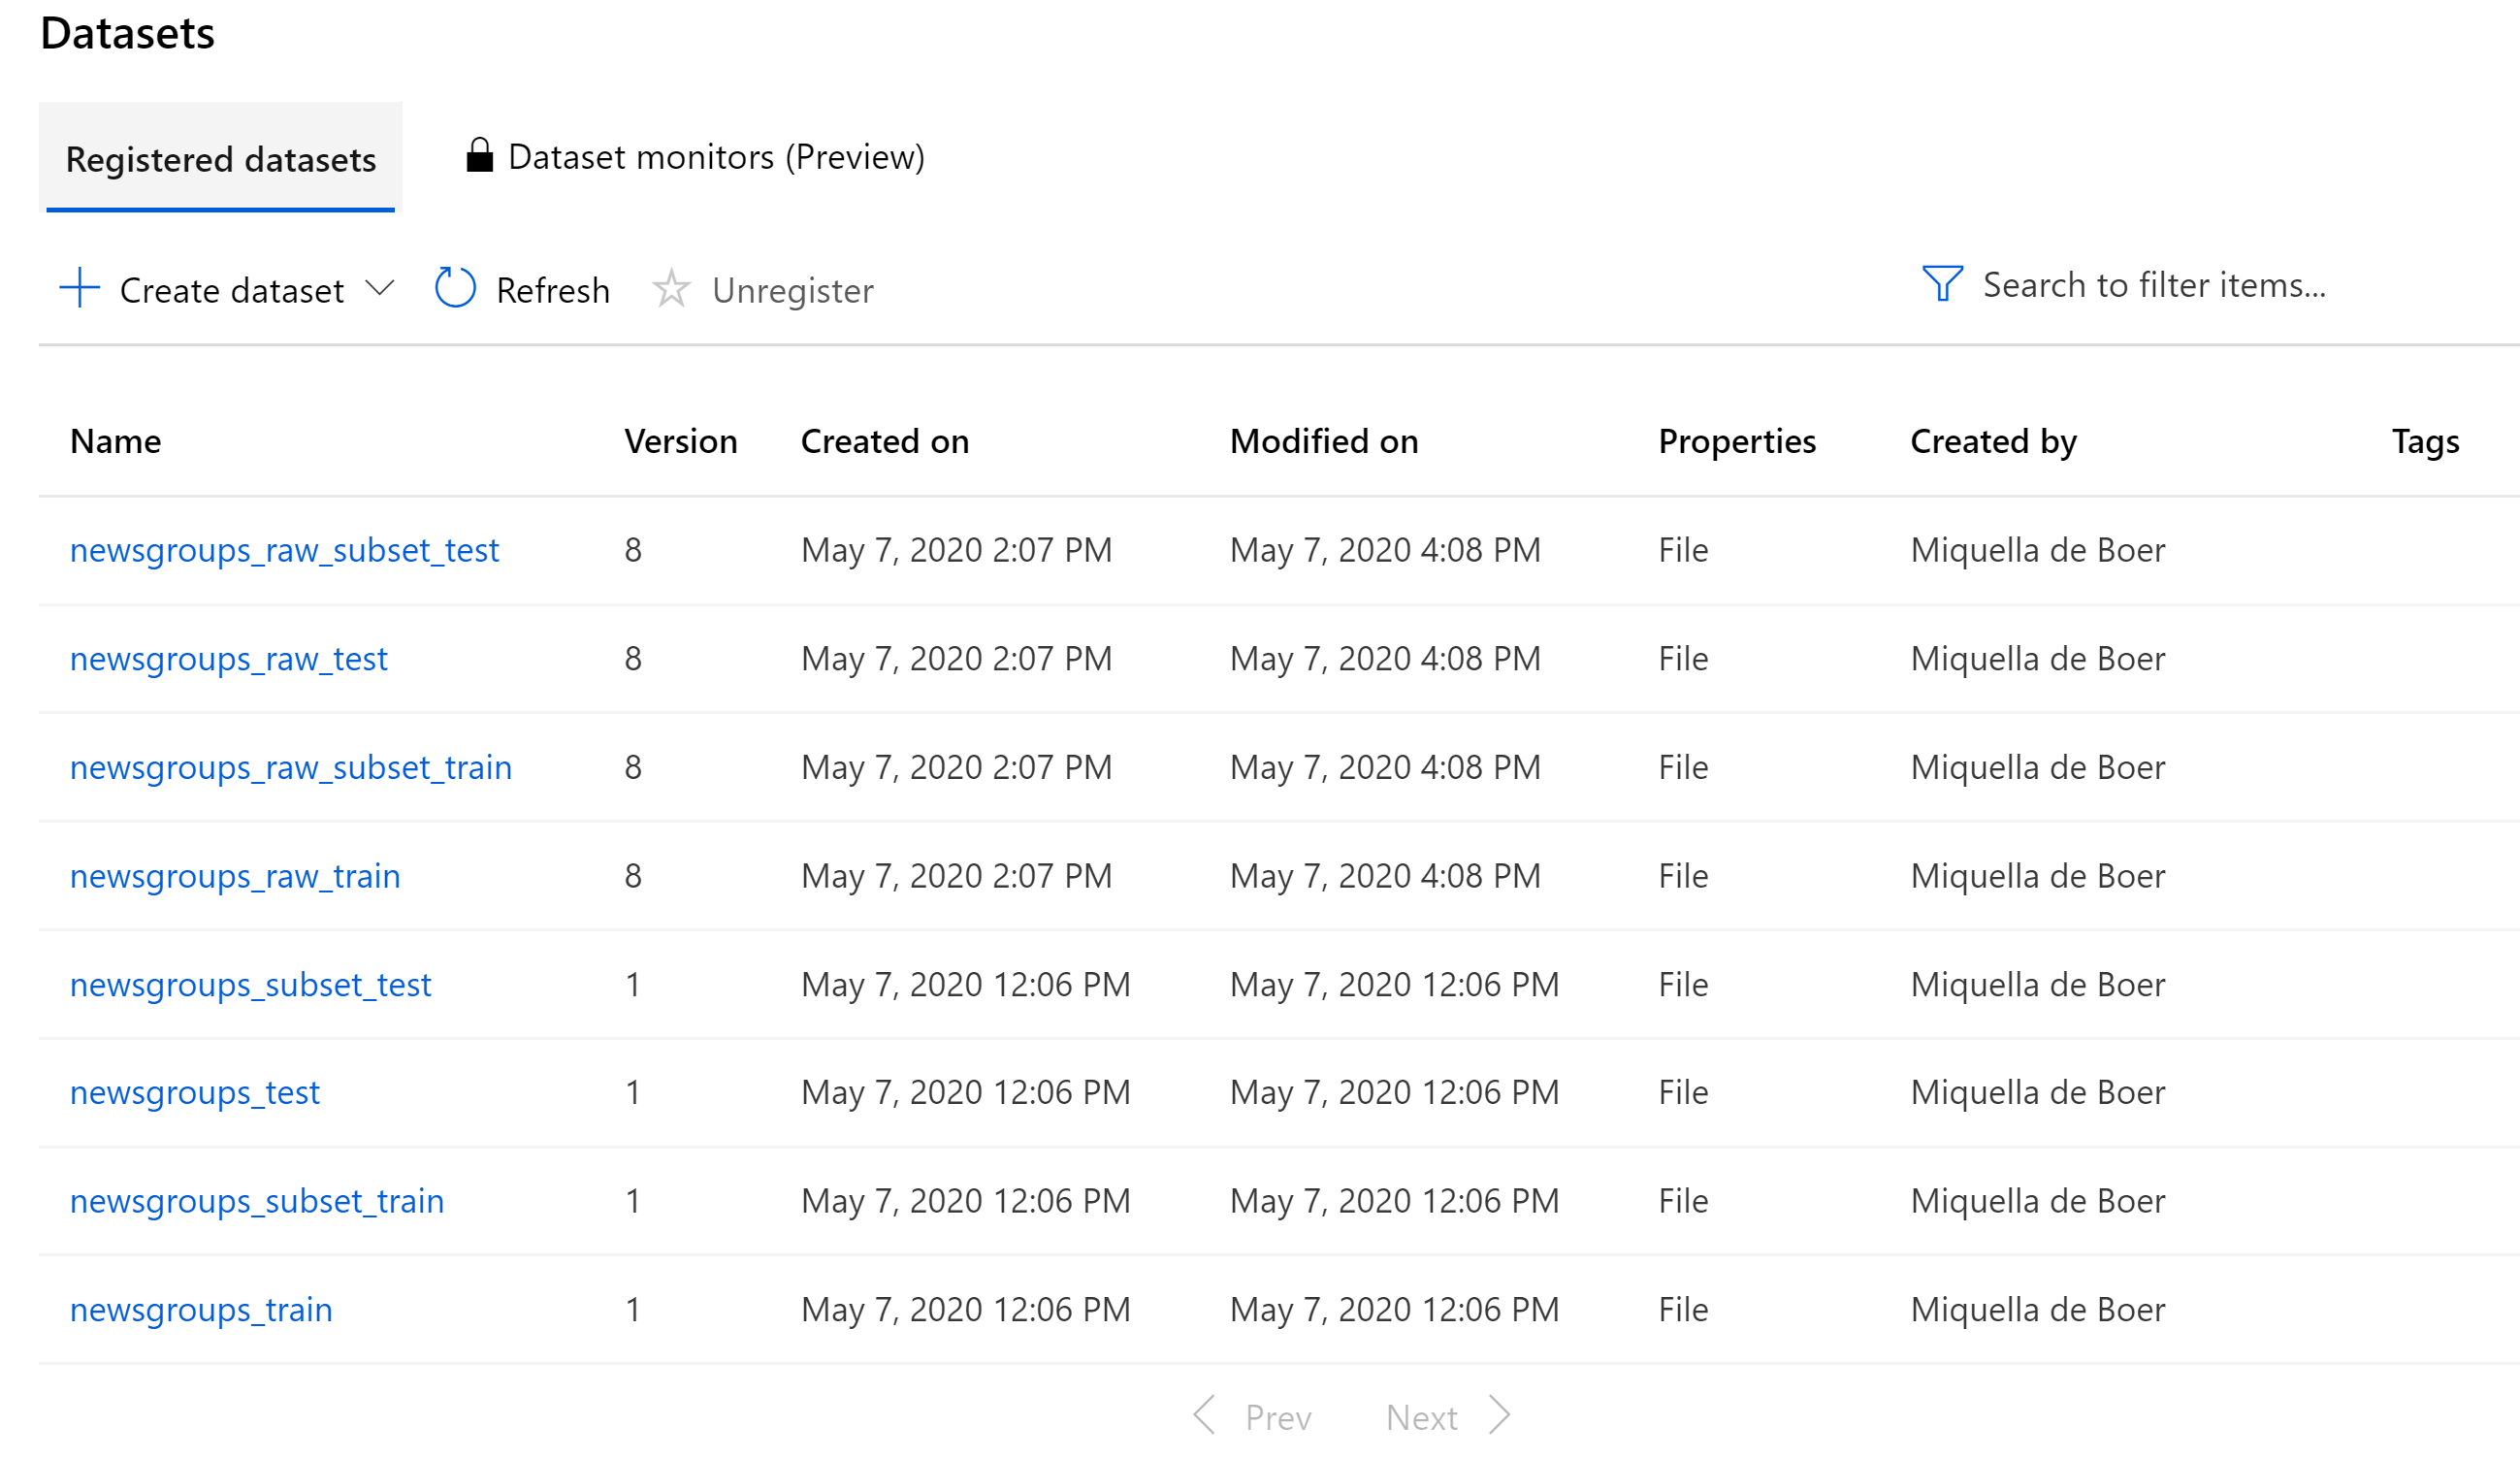Open newsgroups_subset_test dataset link
Screen dimensions: 2520x1459
click(250, 985)
